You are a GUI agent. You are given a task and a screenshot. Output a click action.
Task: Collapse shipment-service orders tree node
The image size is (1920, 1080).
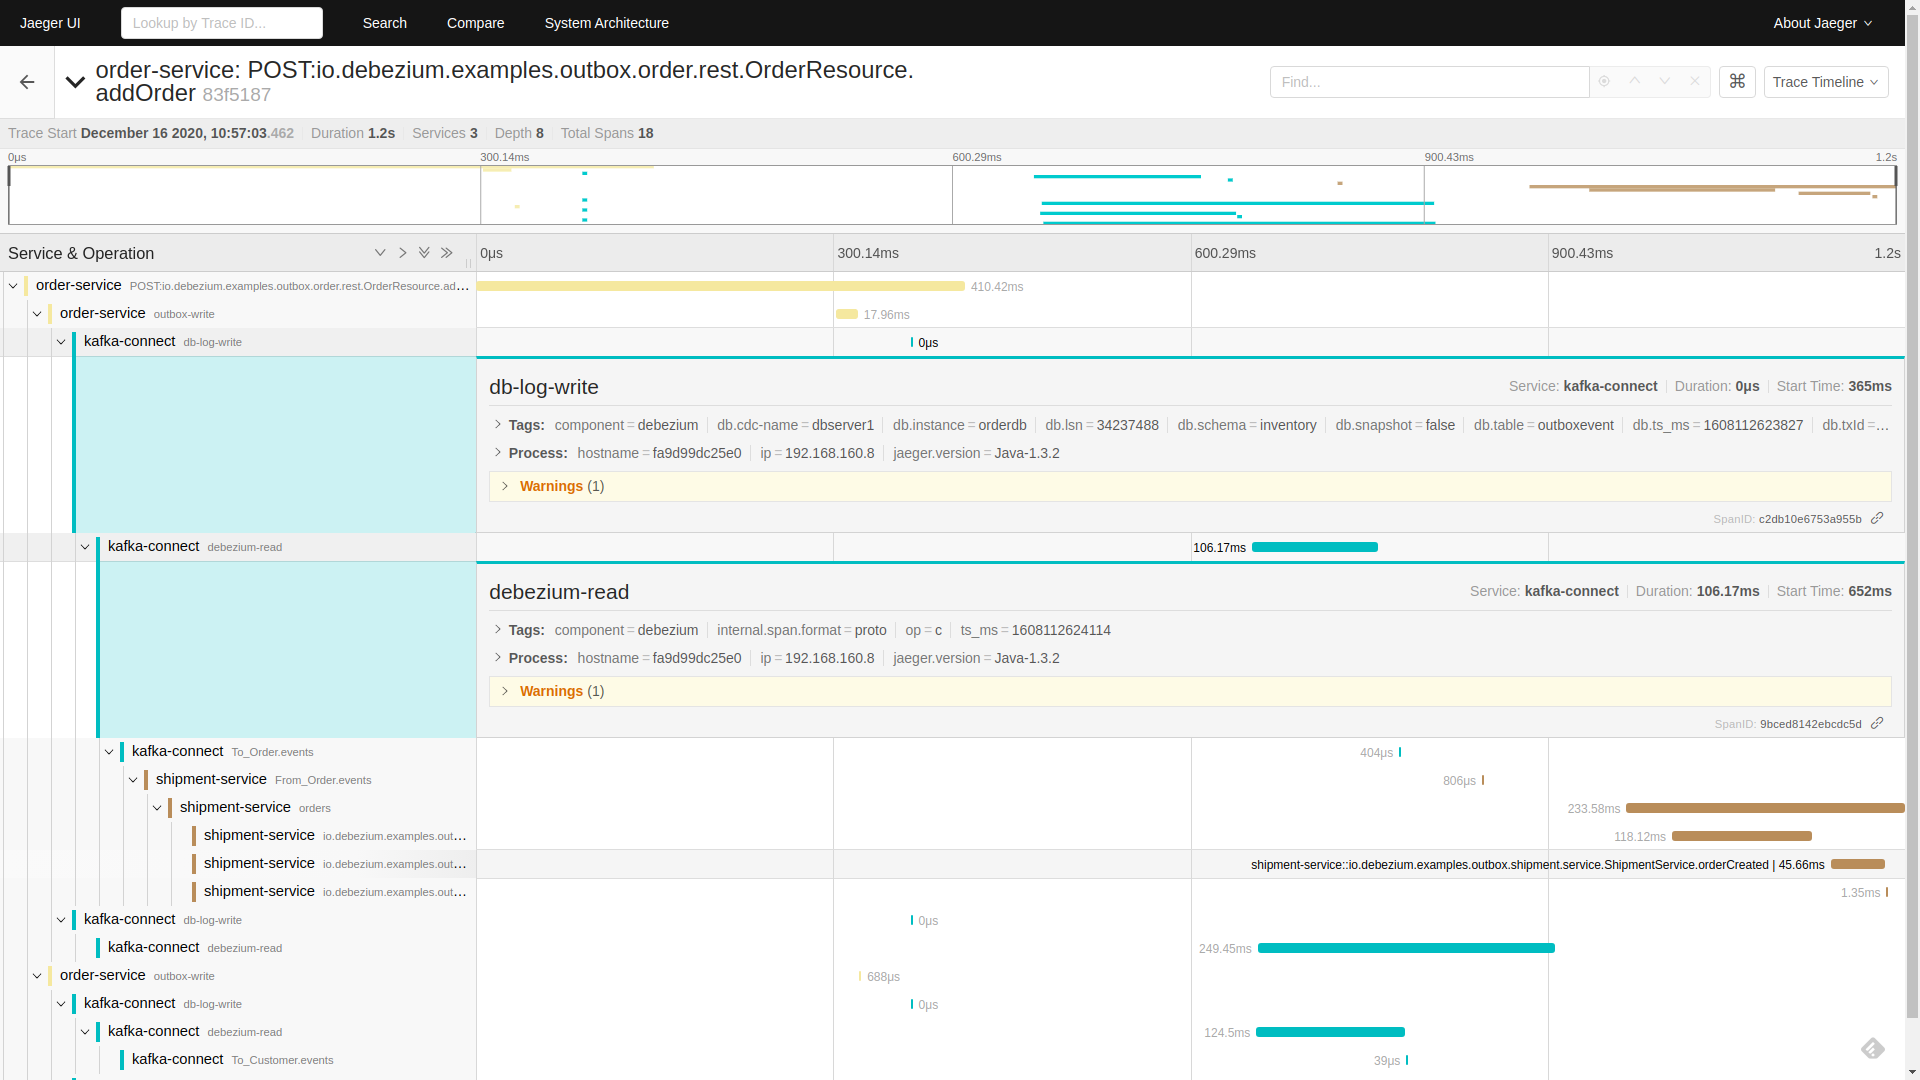(157, 808)
